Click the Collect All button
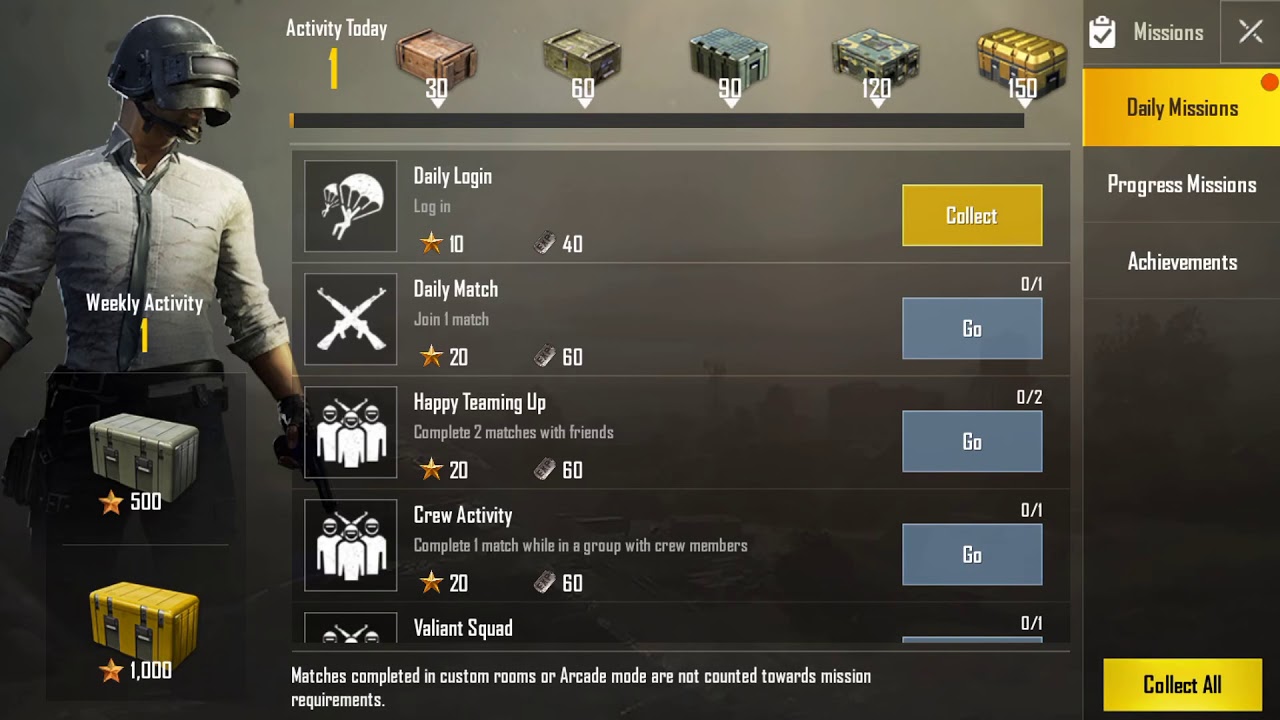Screen dimensions: 1280x720 click(x=1182, y=685)
